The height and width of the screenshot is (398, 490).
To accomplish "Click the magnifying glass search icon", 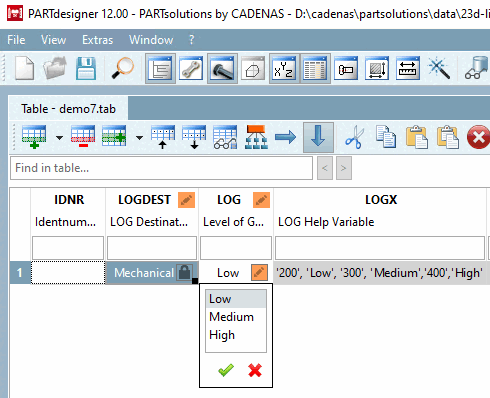I will 122,68.
